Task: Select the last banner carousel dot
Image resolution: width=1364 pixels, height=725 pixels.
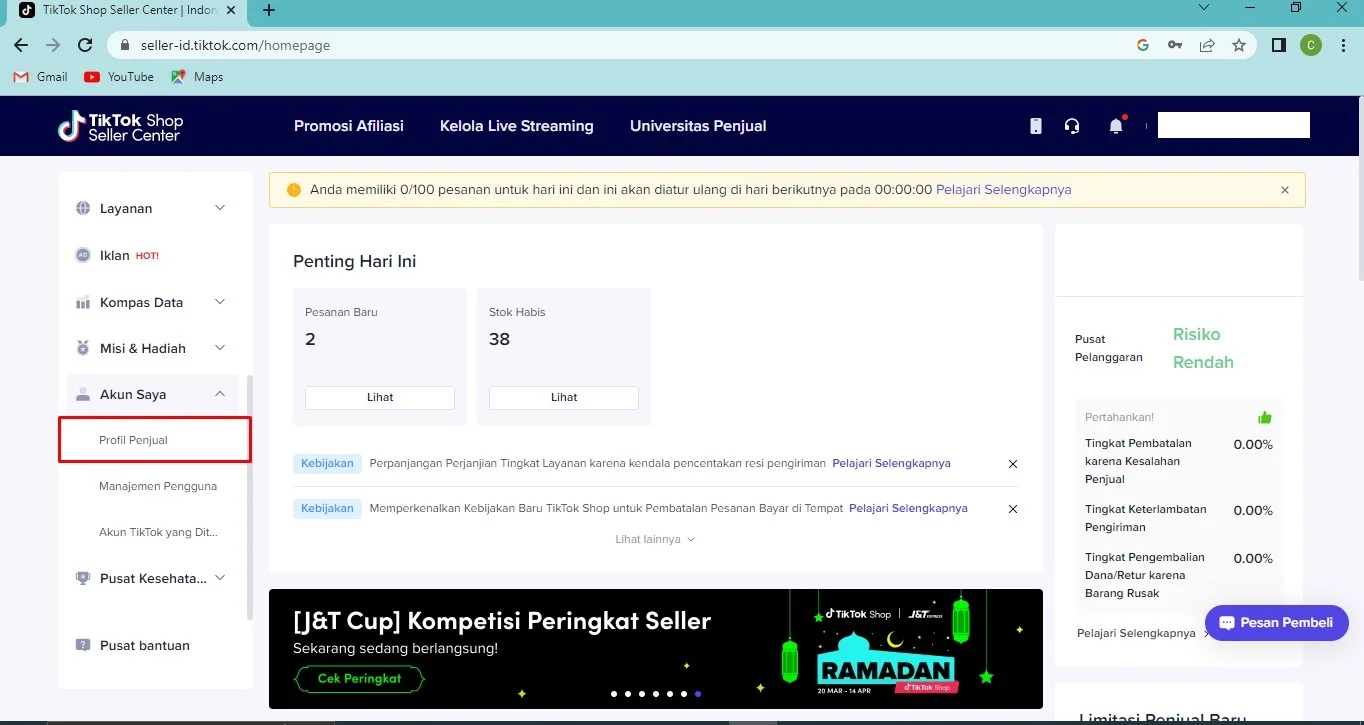Action: pos(698,693)
